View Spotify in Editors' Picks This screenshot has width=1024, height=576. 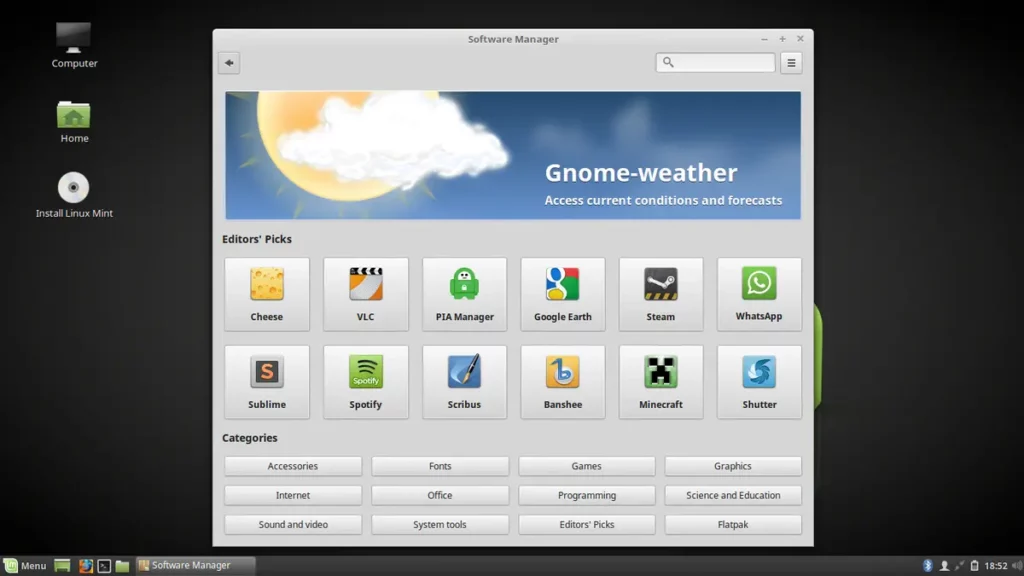[365, 381]
